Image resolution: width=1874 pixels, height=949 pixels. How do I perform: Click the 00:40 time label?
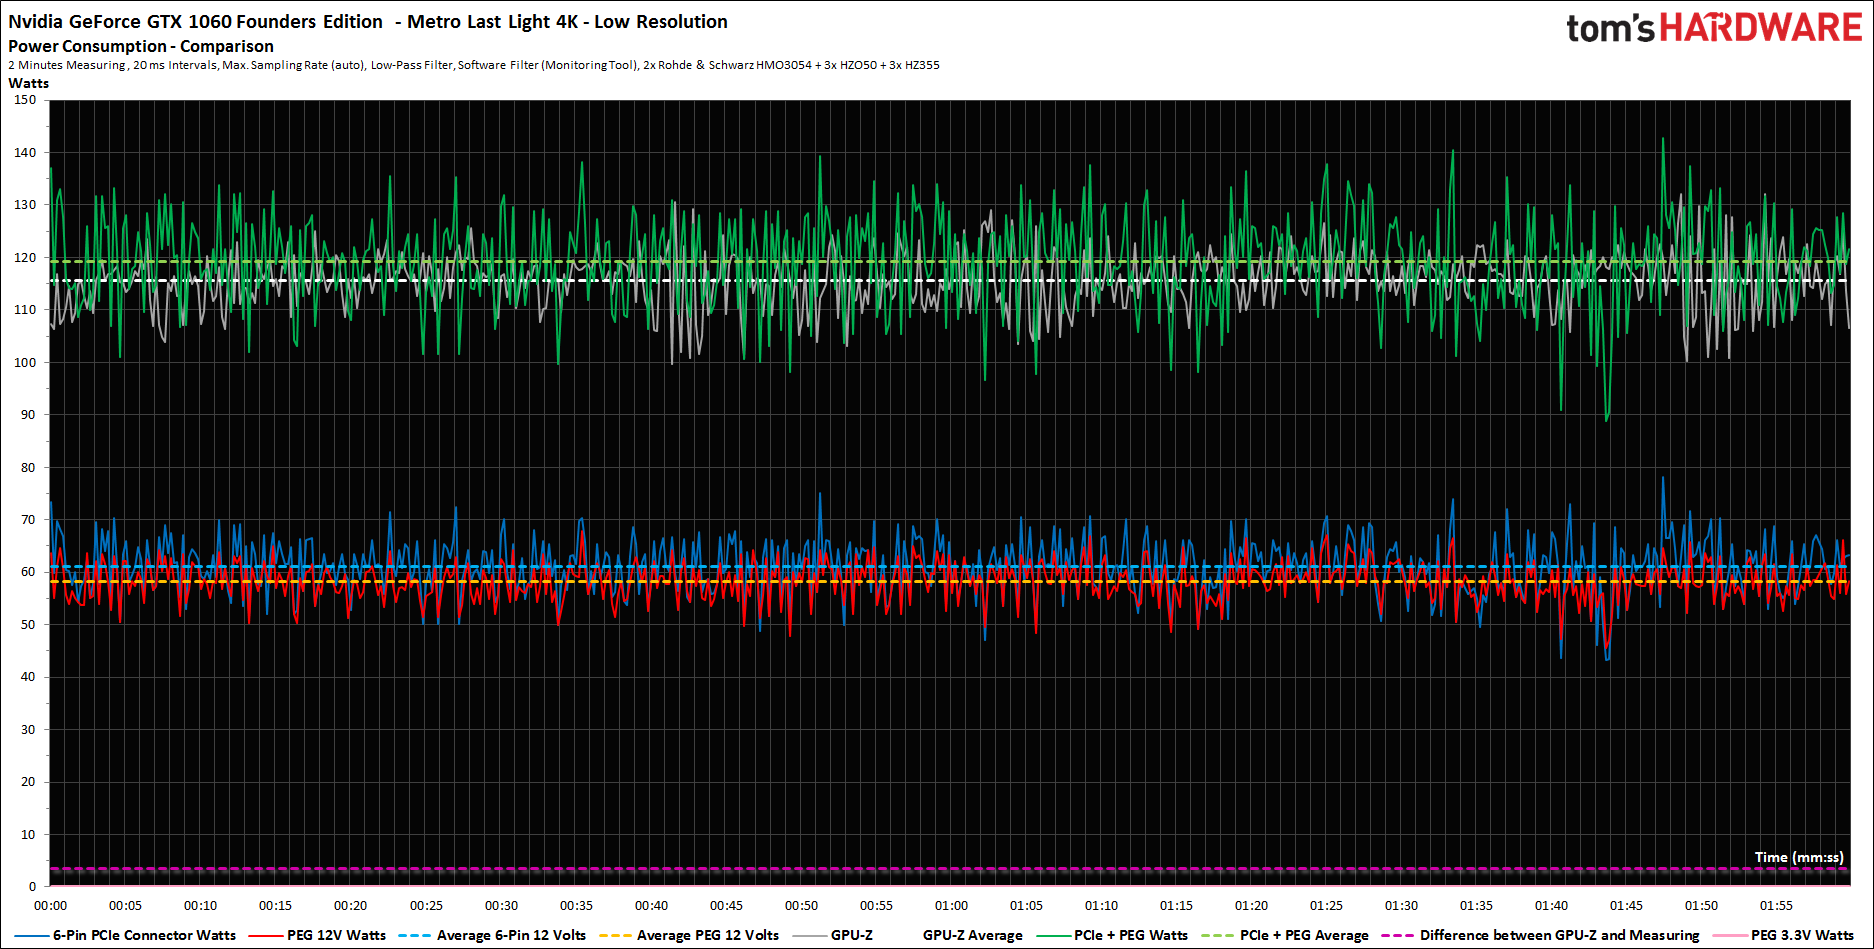click(x=651, y=906)
